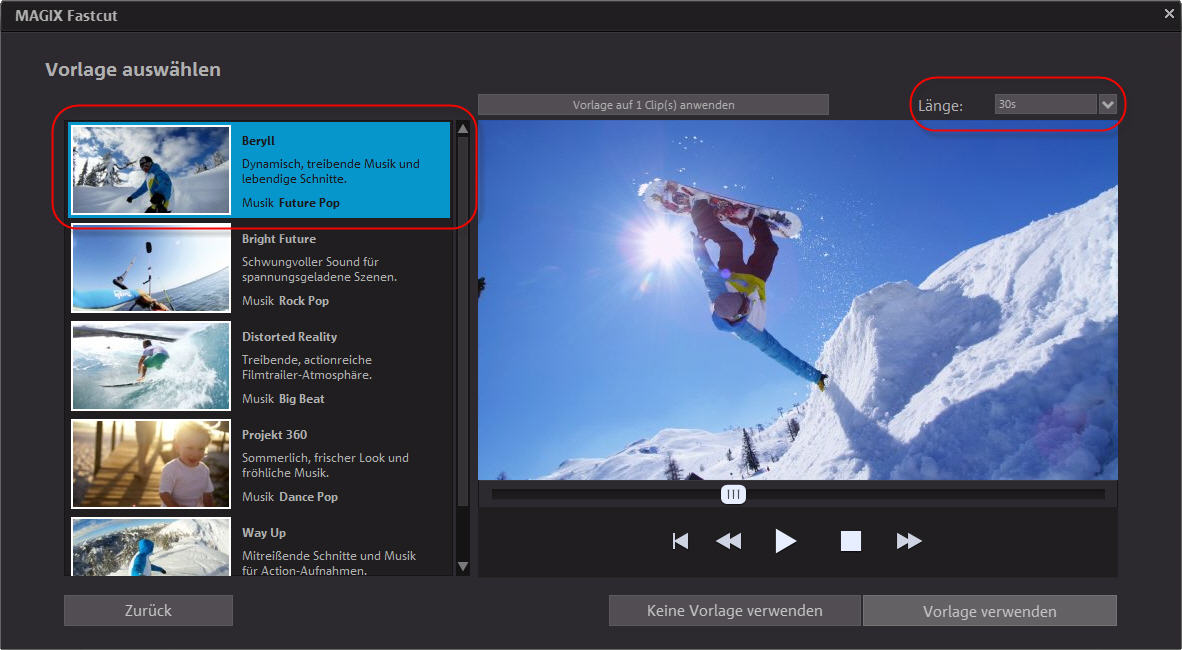Choose the Distorted Reality template
The width and height of the screenshot is (1182, 650).
(261, 366)
